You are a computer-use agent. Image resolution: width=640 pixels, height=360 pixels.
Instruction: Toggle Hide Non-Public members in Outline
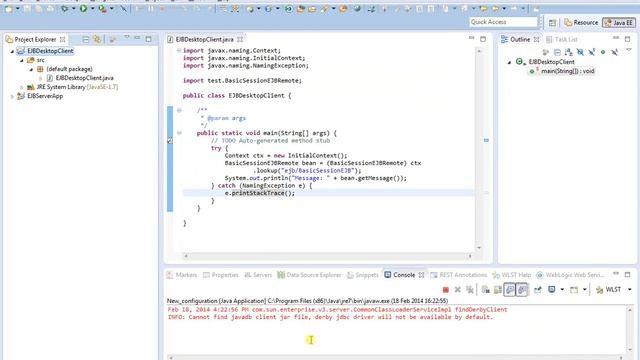pyautogui.click(x=603, y=52)
